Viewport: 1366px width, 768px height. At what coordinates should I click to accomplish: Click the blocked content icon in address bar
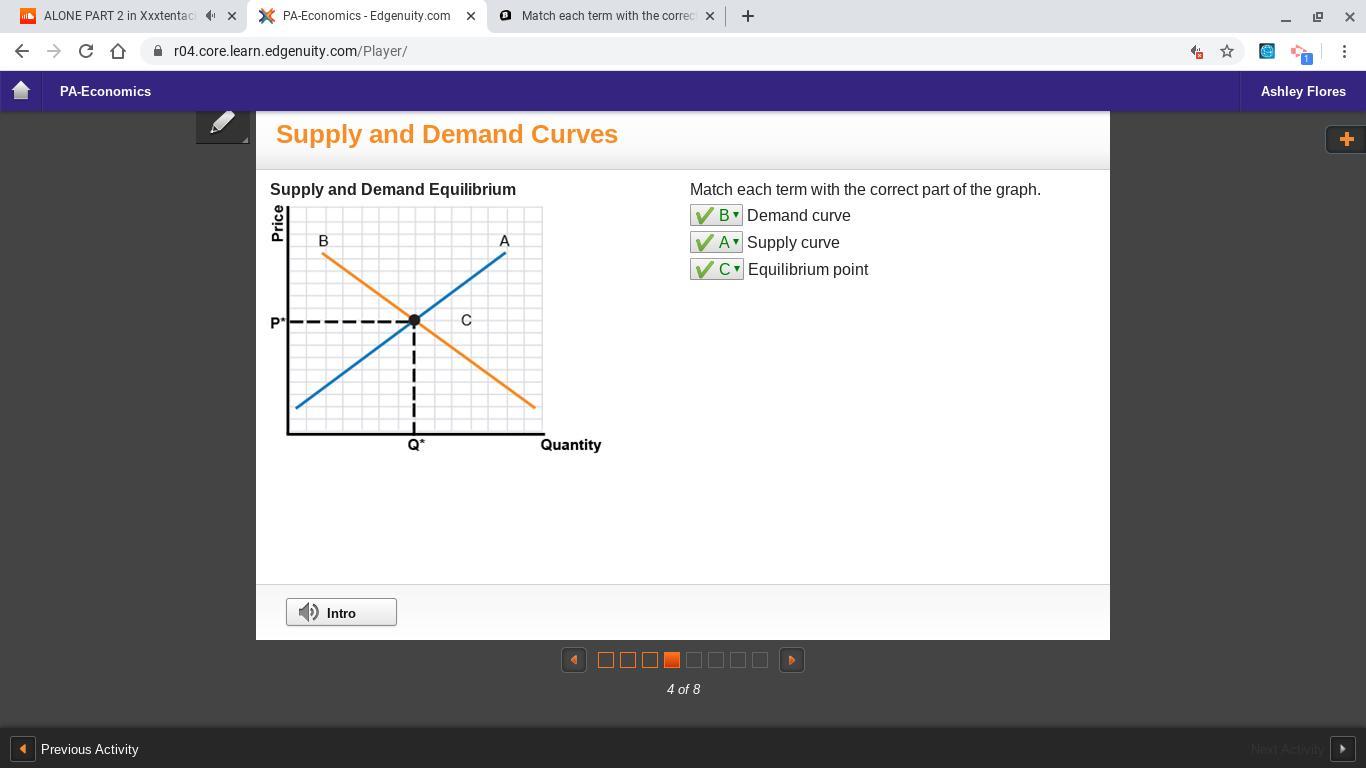coord(1196,51)
